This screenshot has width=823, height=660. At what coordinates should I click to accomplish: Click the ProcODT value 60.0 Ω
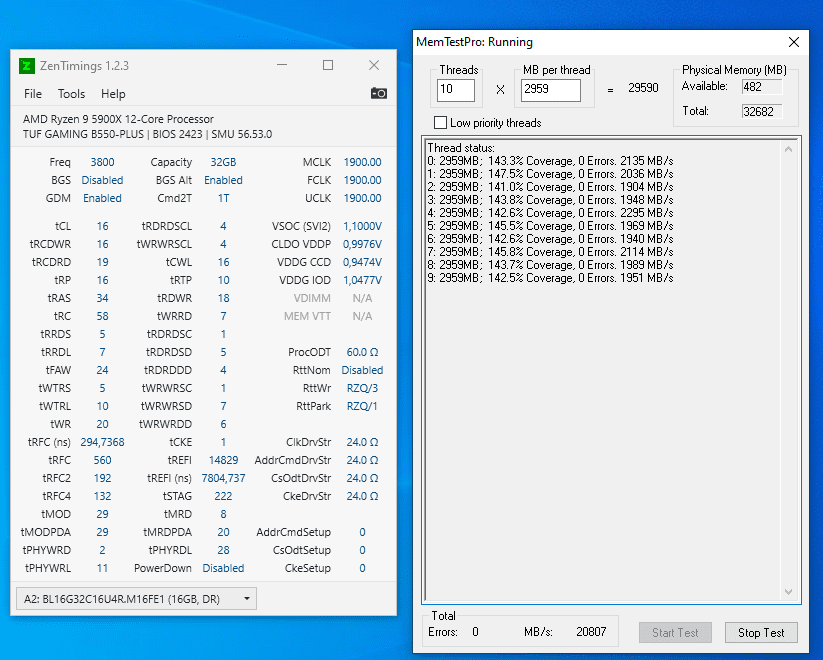[x=362, y=352]
